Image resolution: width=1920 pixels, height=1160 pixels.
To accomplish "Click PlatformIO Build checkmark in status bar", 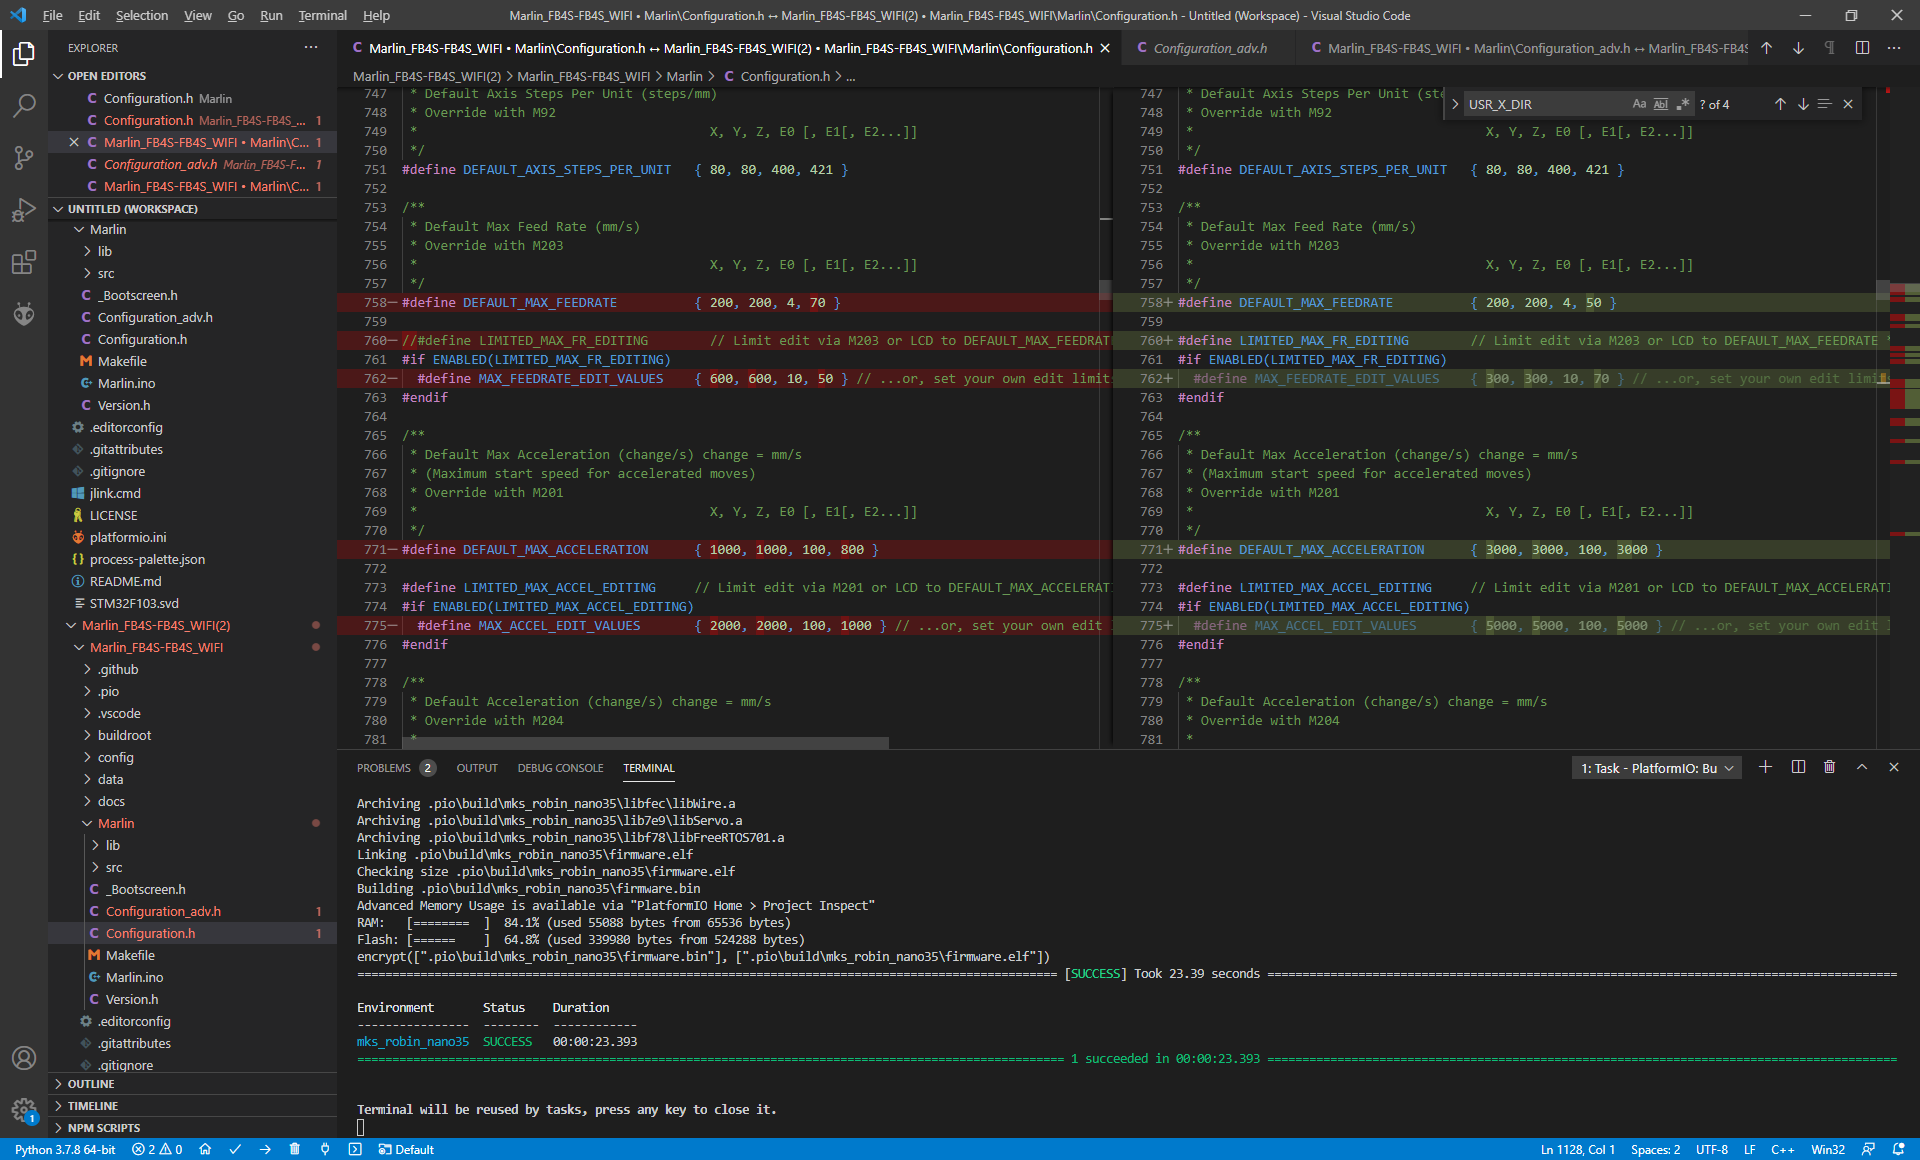I will tap(235, 1149).
